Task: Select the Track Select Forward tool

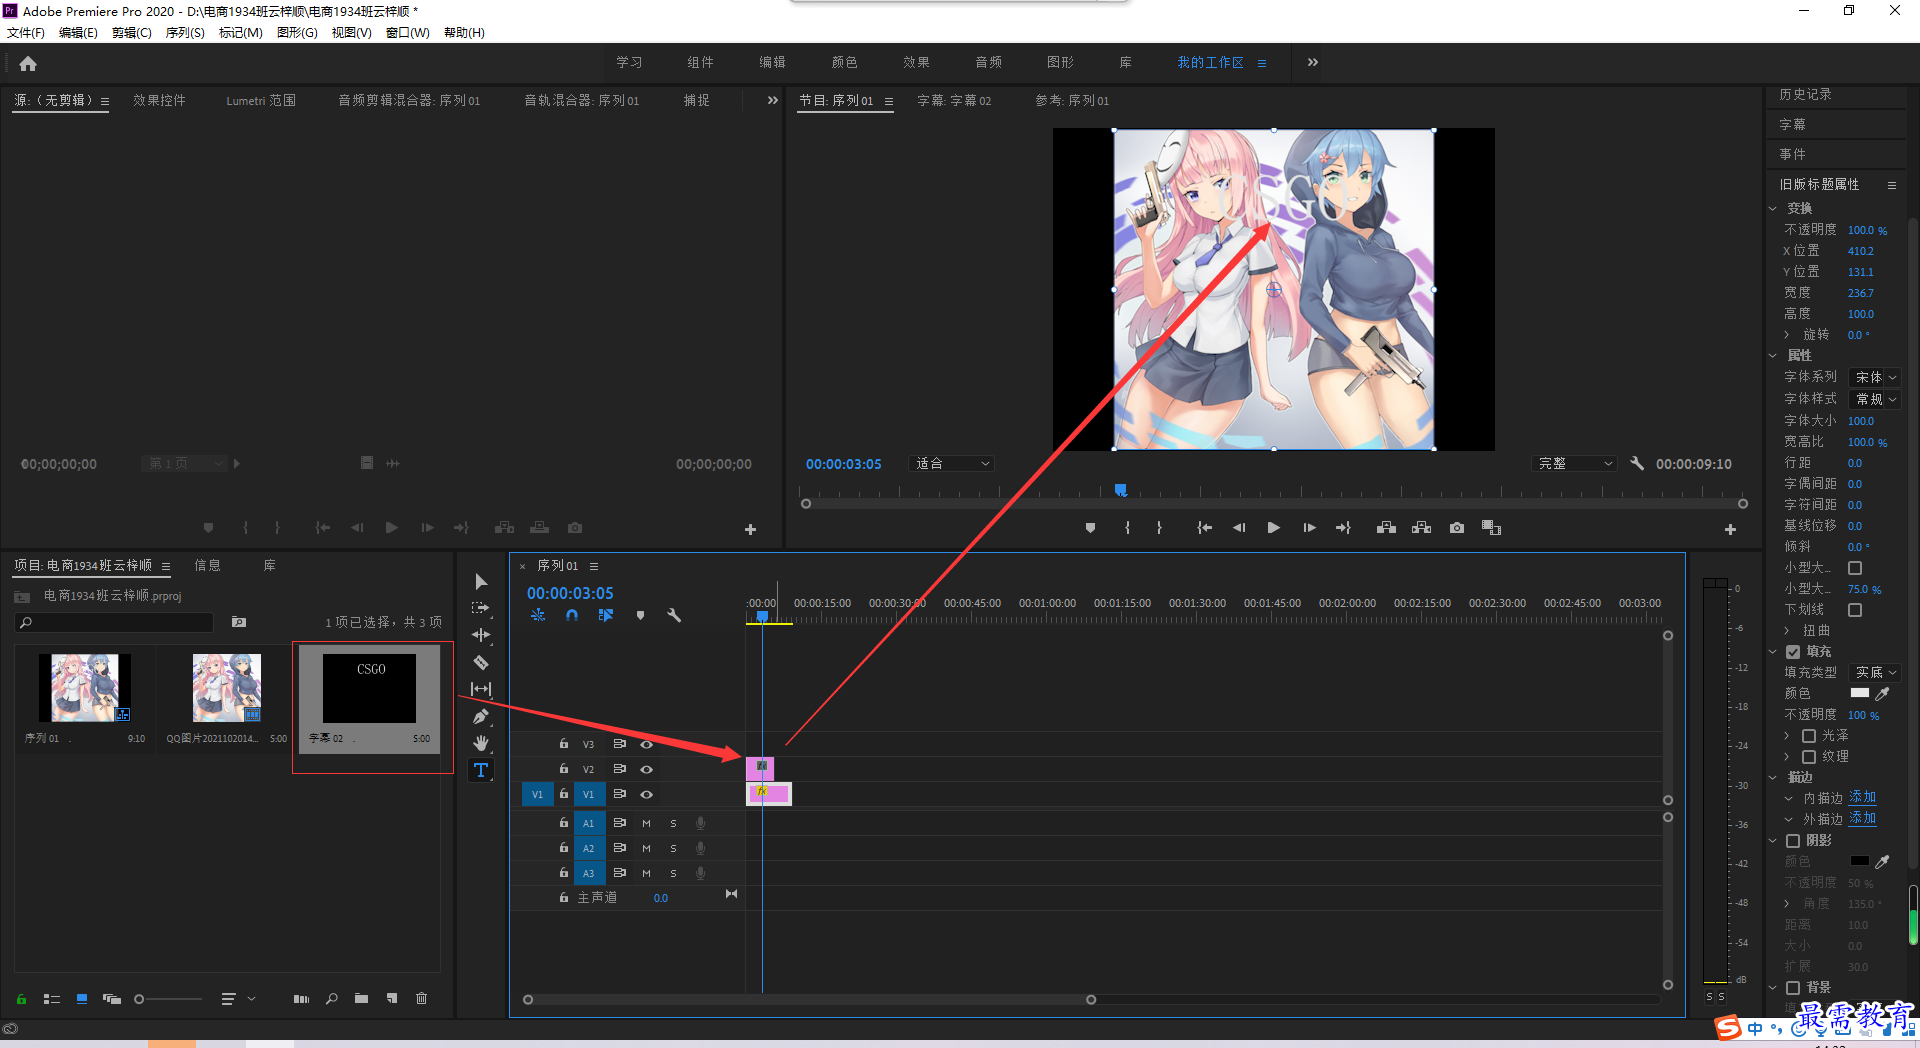Action: 481,608
